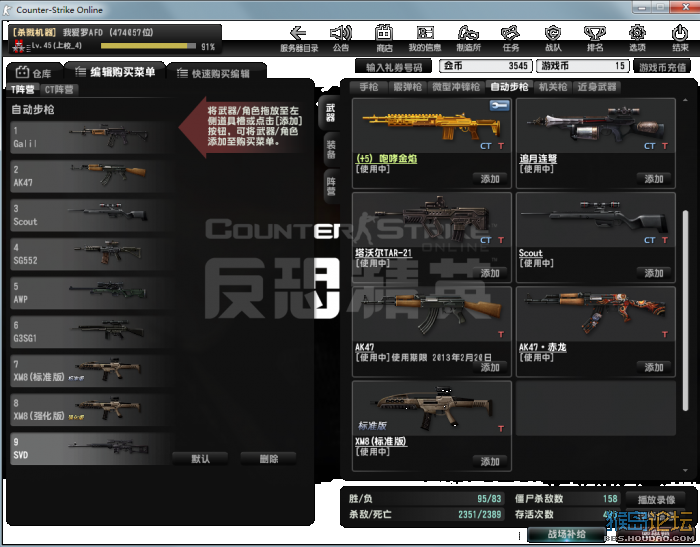Open the shop icon

click(384, 33)
